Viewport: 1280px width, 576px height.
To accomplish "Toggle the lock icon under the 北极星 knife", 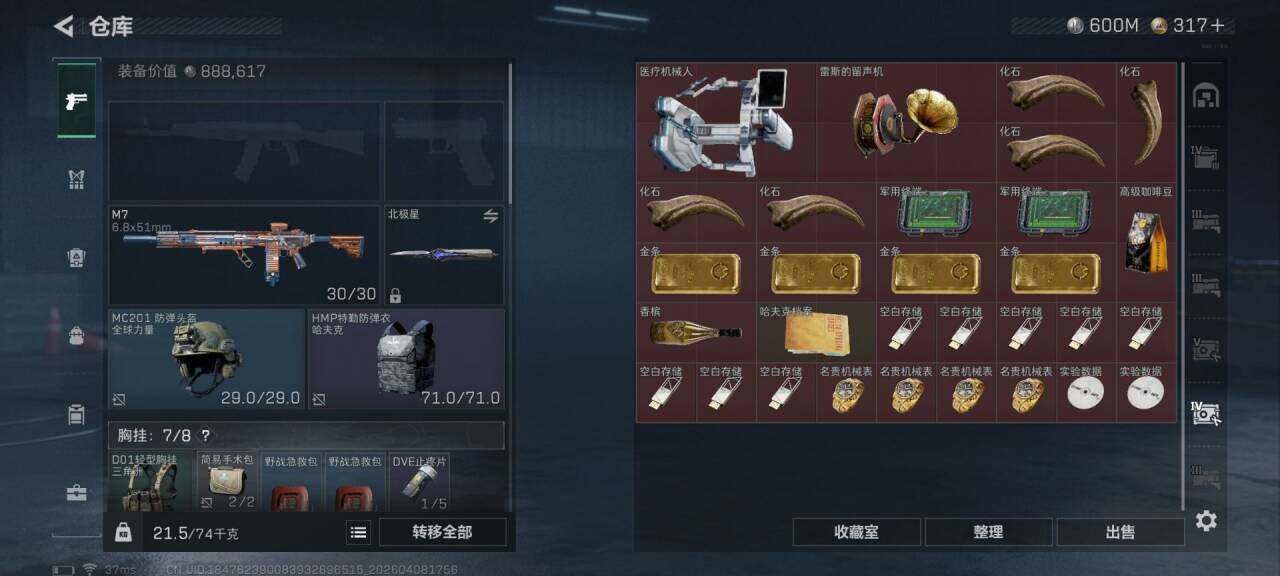I will point(396,295).
